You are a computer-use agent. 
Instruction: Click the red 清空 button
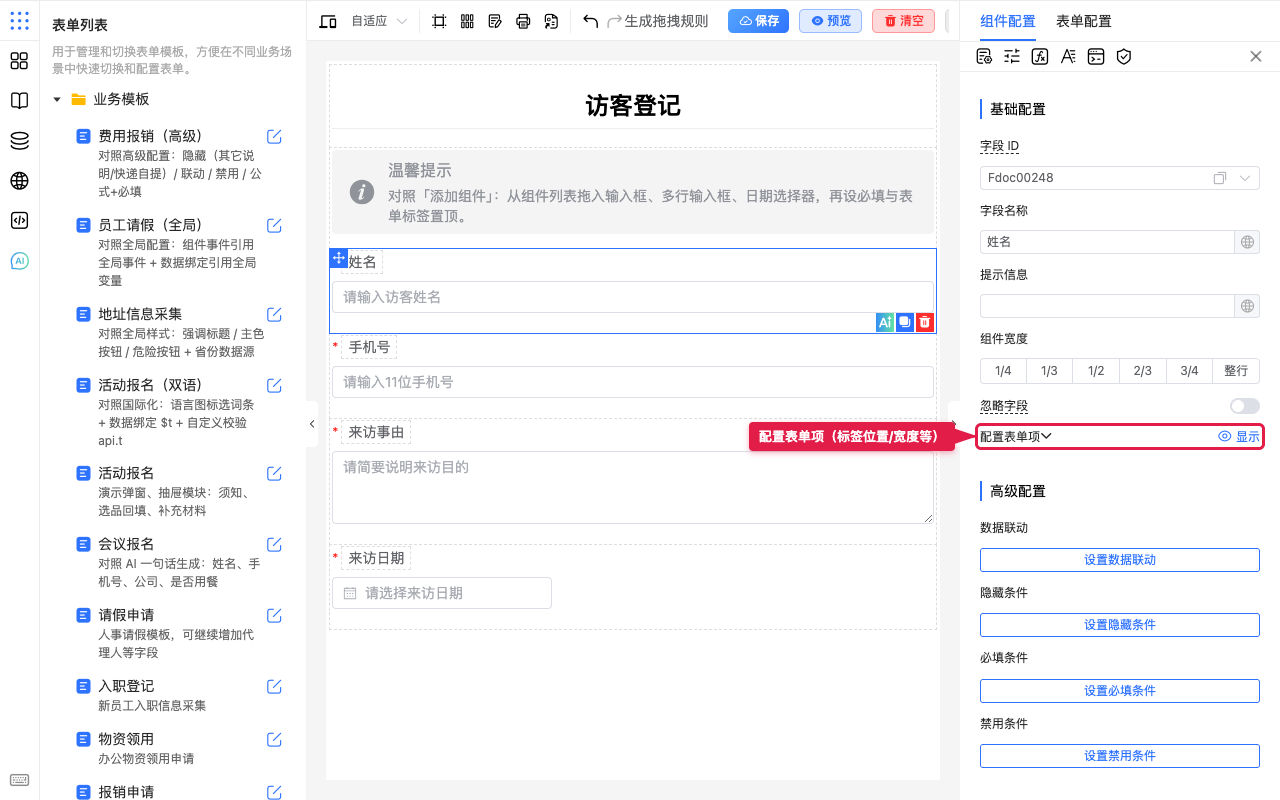point(904,21)
